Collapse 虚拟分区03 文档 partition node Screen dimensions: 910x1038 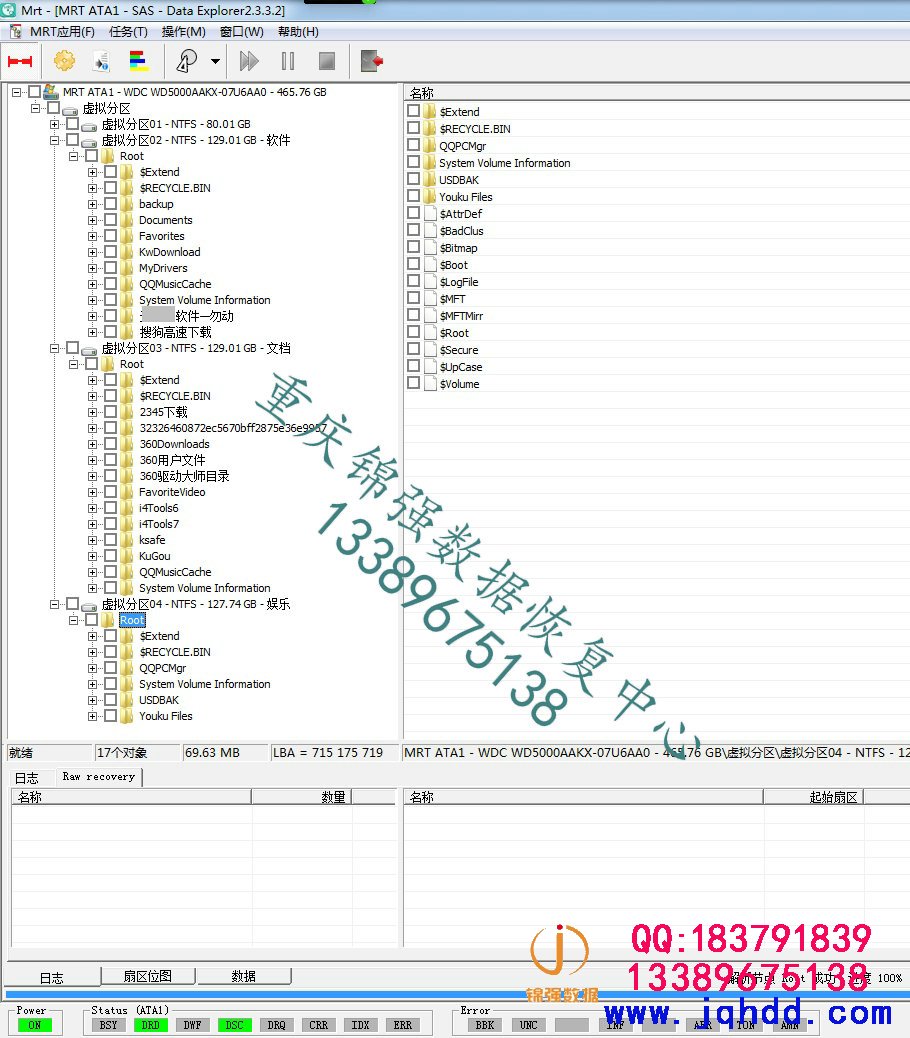(54, 348)
